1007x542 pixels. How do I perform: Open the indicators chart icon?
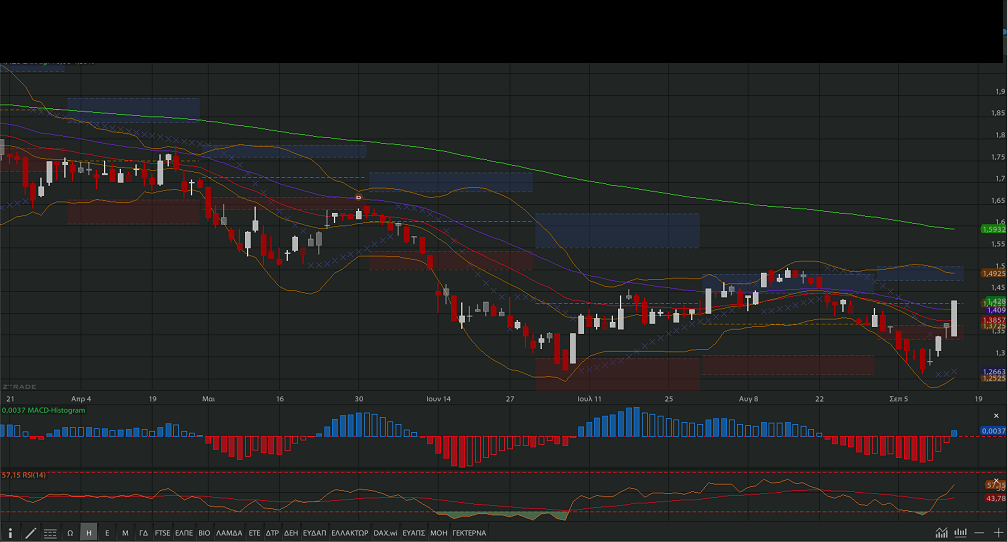tap(941, 532)
